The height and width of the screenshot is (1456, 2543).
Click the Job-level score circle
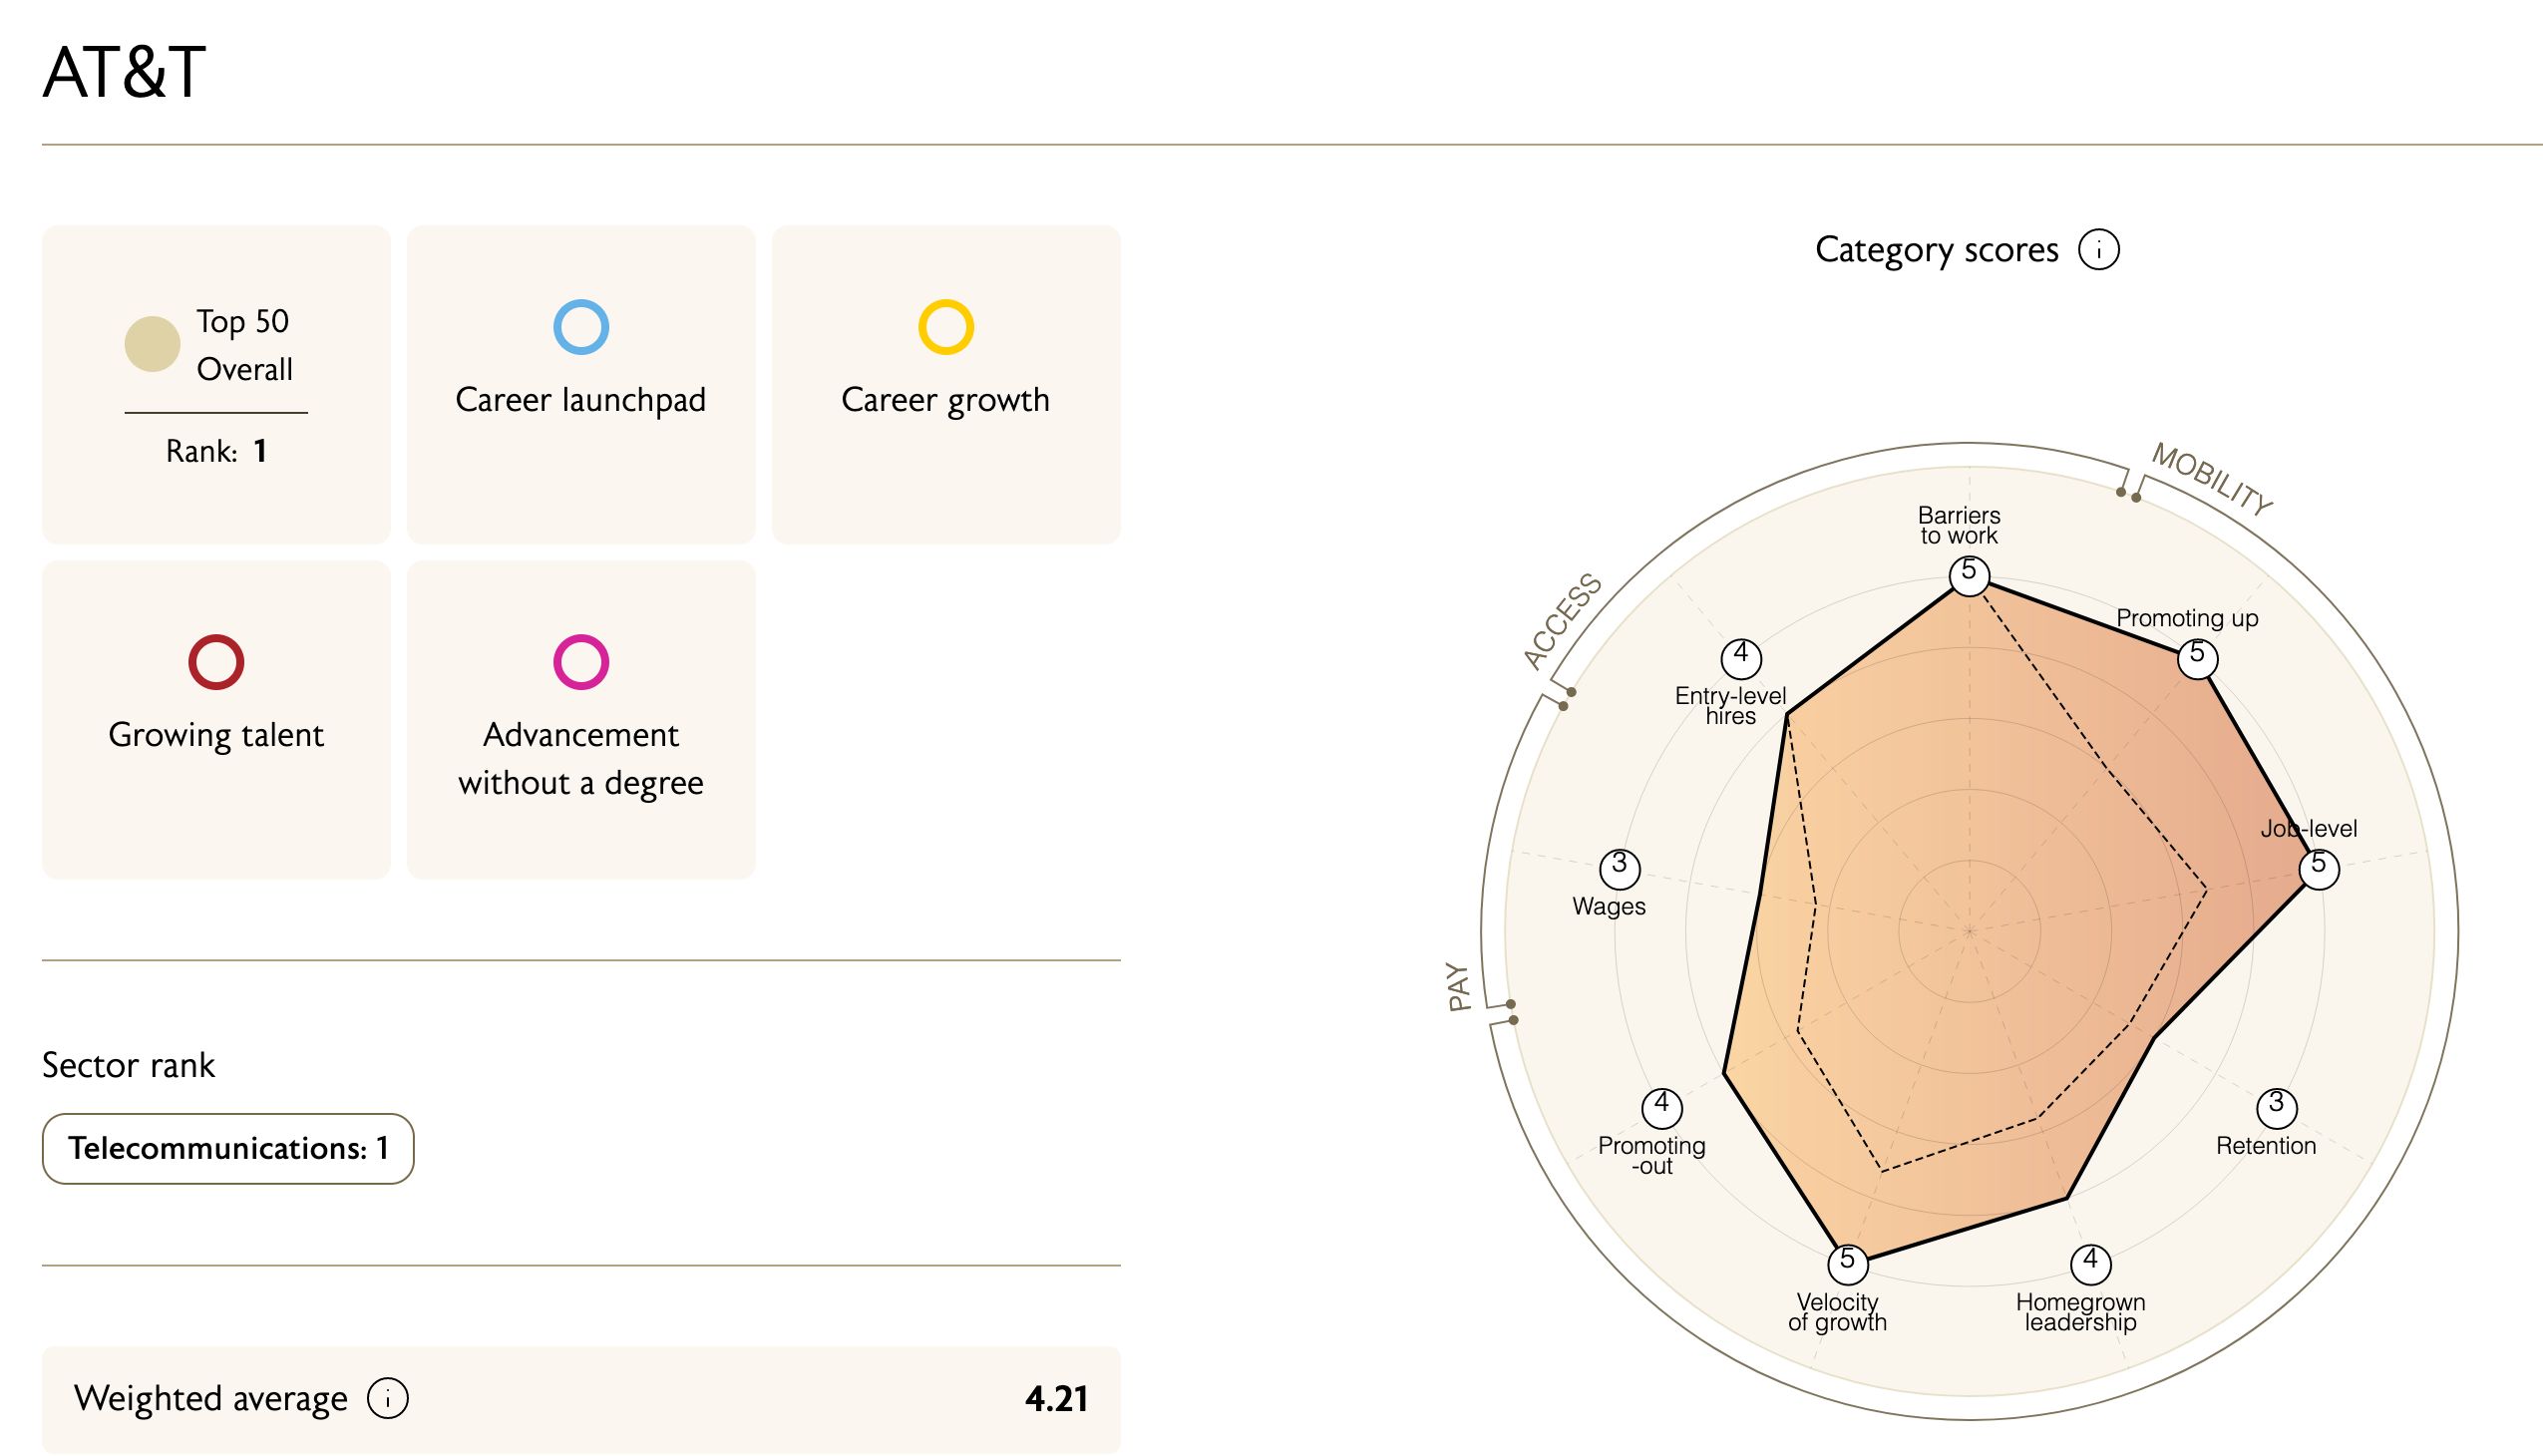click(2319, 867)
